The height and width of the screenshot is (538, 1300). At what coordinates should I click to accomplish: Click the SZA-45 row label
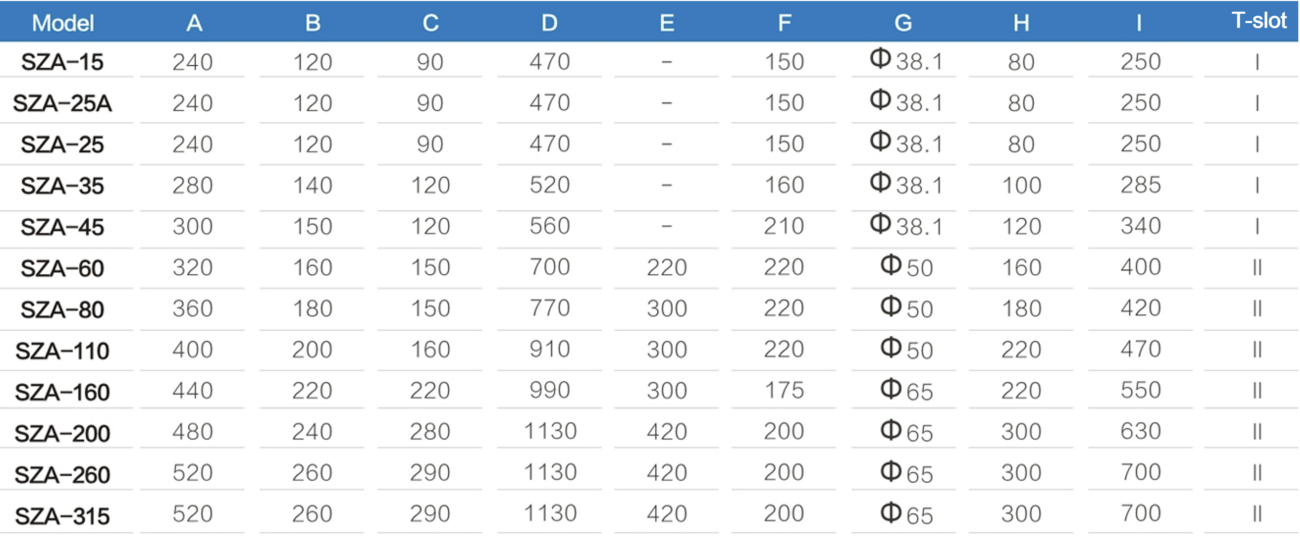point(62,227)
